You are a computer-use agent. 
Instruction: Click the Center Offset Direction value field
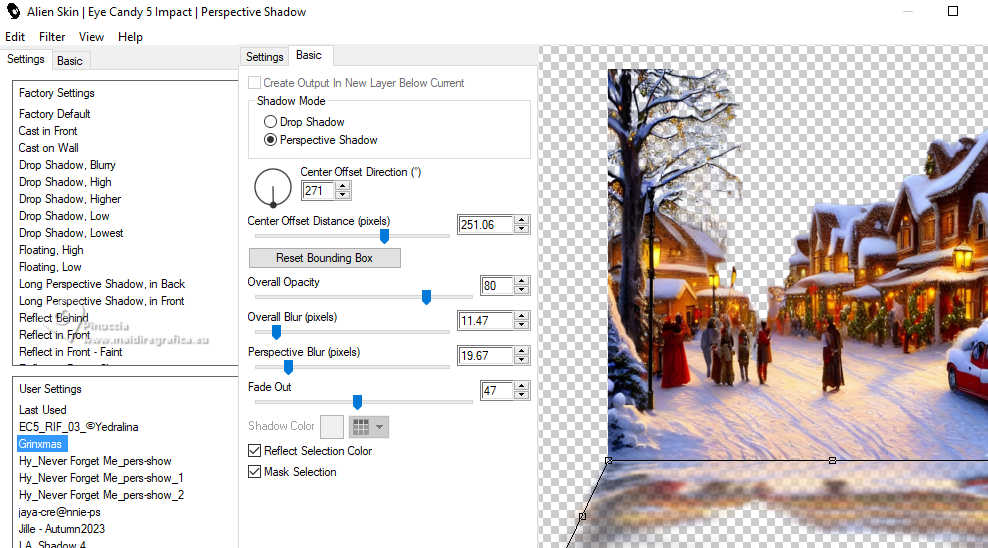tap(318, 191)
